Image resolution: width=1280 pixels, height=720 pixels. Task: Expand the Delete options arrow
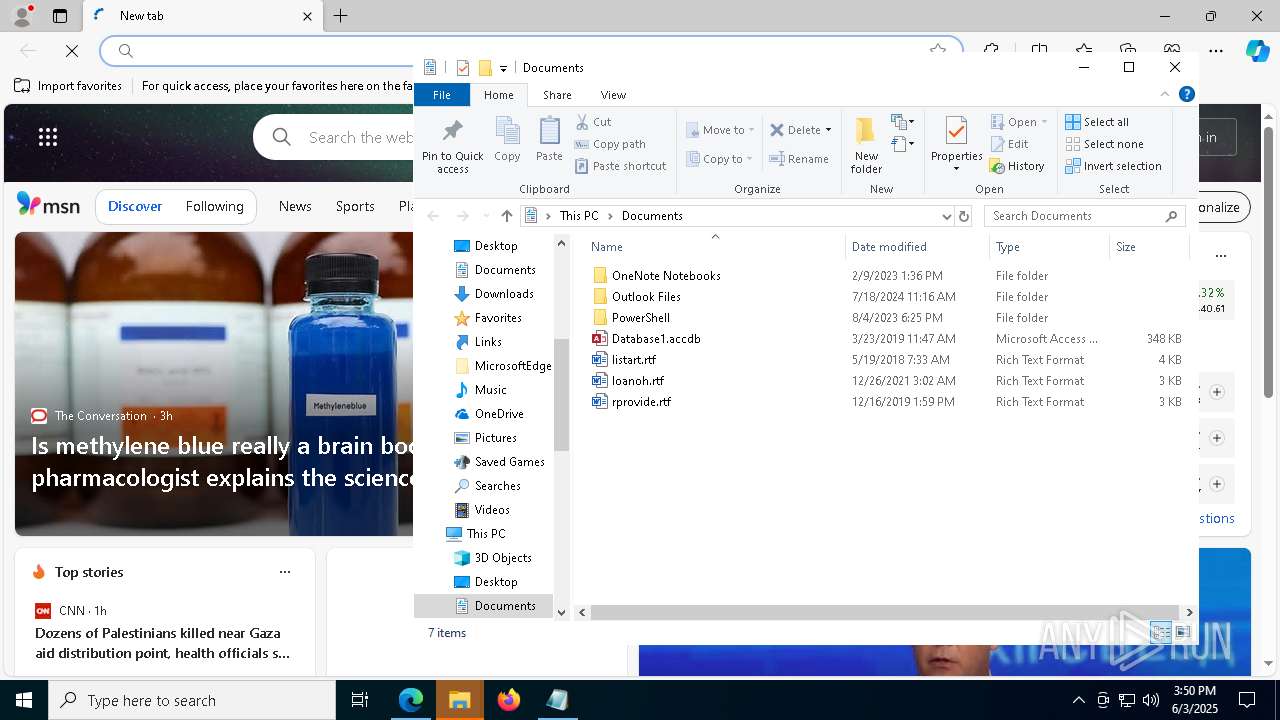click(x=828, y=130)
